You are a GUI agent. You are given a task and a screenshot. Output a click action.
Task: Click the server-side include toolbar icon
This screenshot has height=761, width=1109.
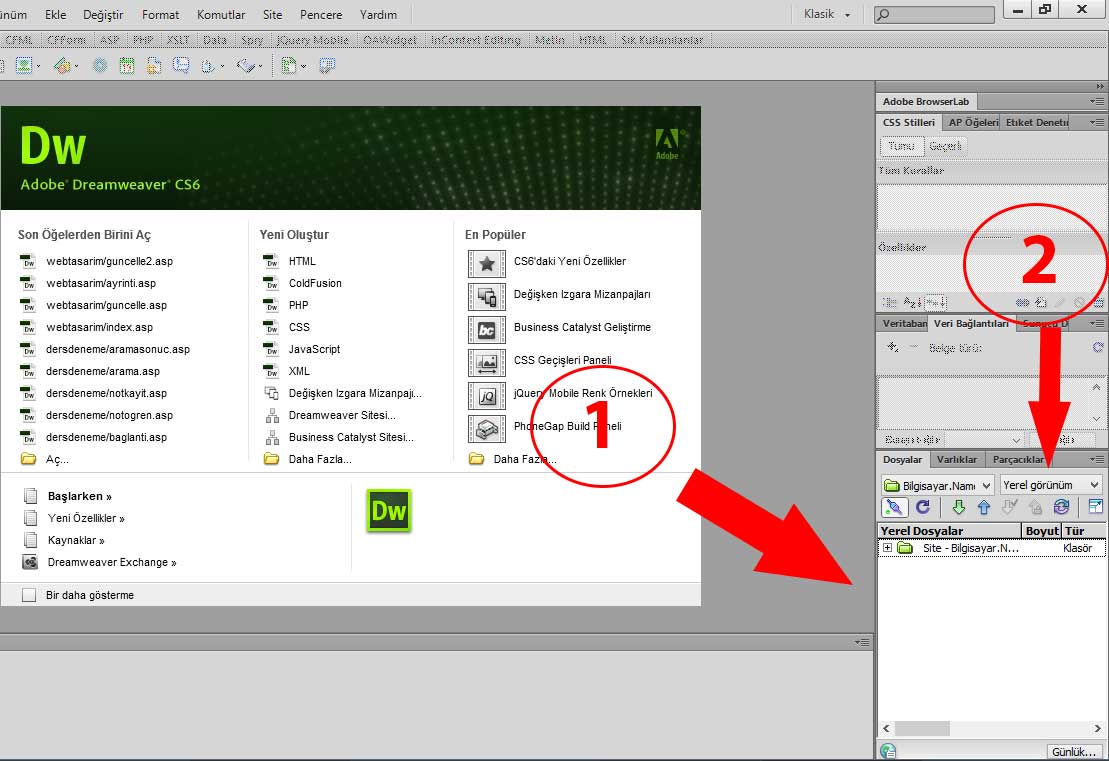[x=153, y=66]
